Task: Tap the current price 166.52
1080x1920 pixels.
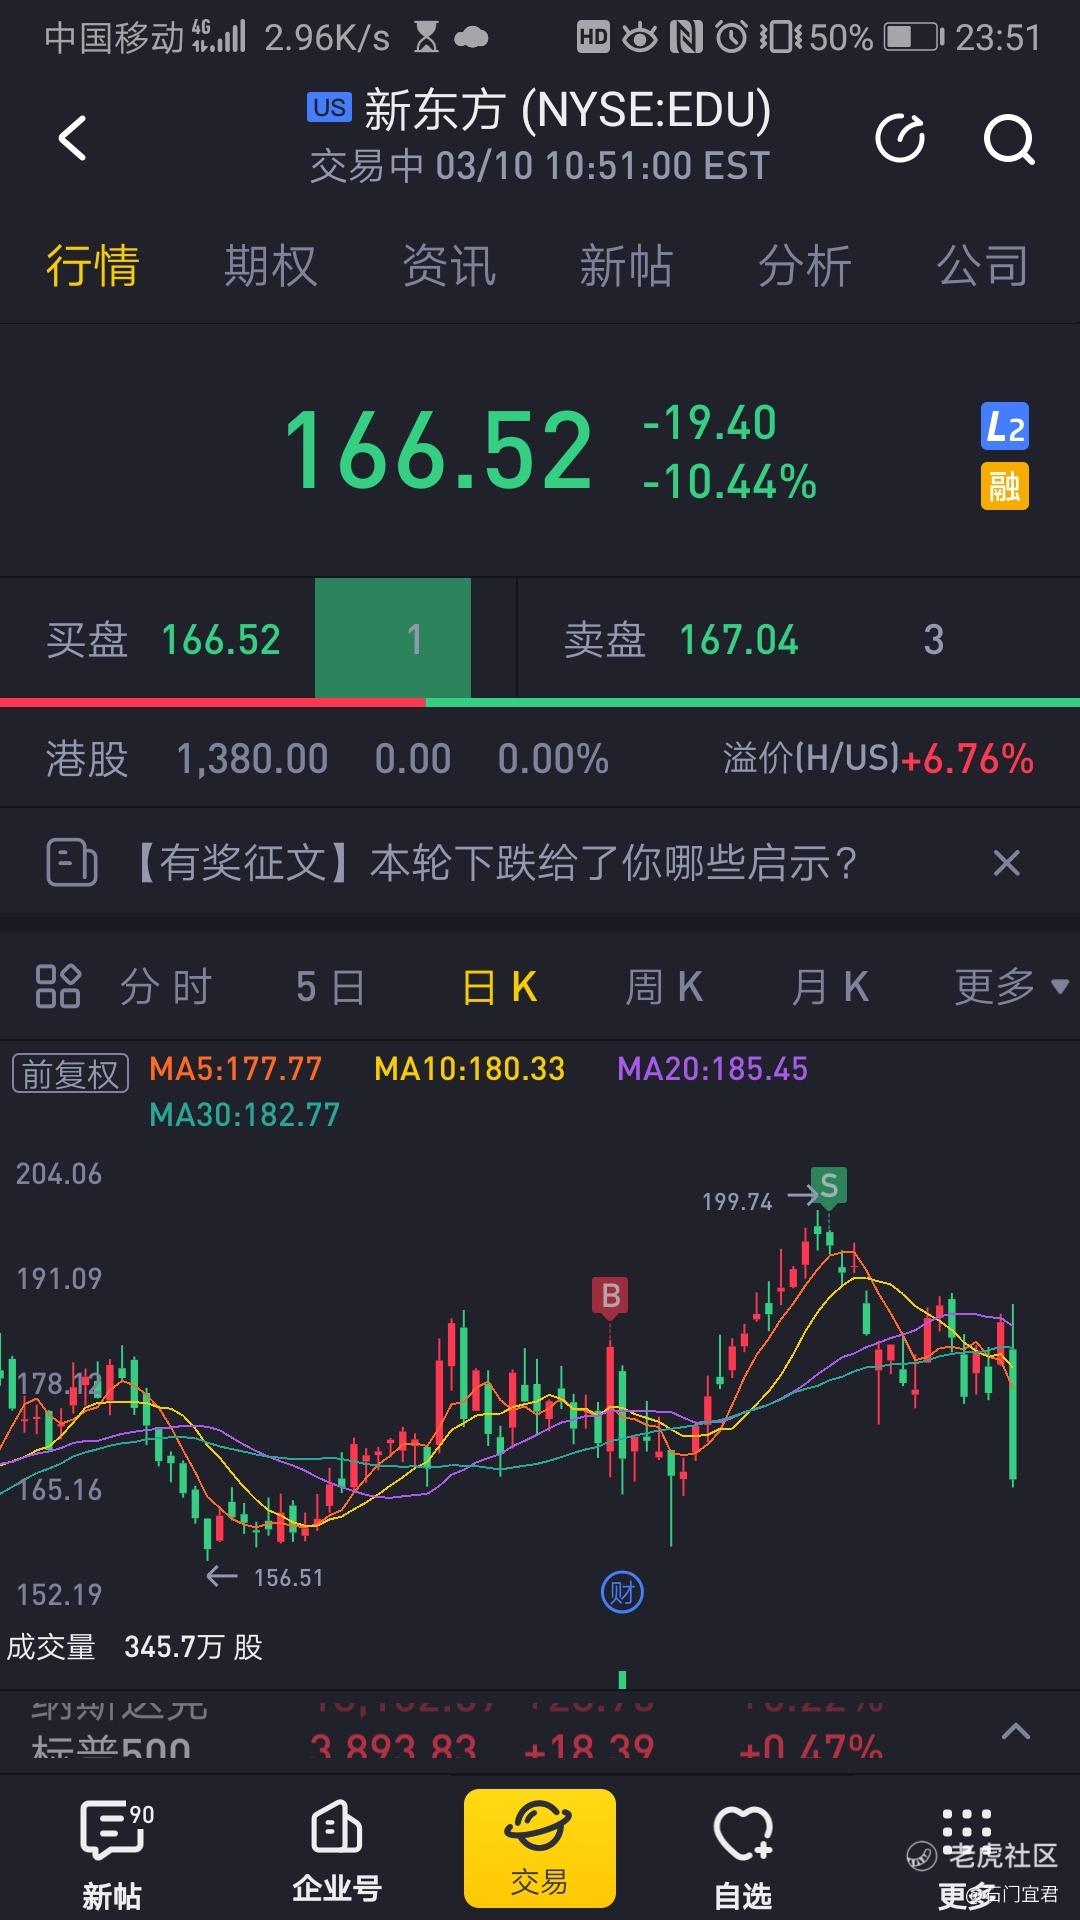Action: coord(438,452)
